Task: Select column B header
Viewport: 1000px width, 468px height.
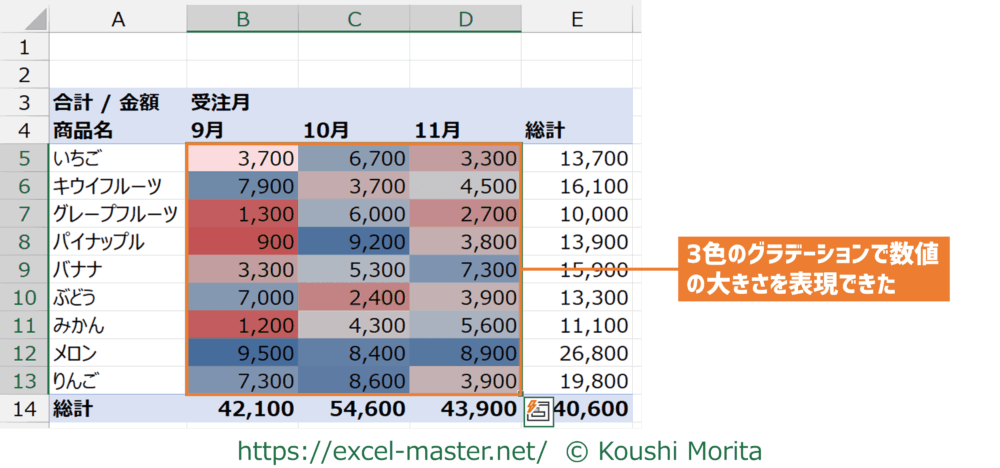Action: point(242,17)
